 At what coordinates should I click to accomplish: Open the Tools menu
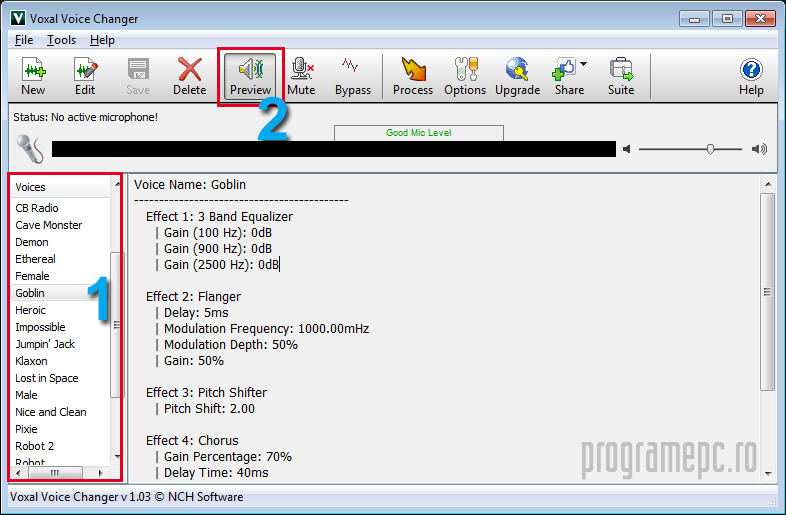click(x=61, y=40)
